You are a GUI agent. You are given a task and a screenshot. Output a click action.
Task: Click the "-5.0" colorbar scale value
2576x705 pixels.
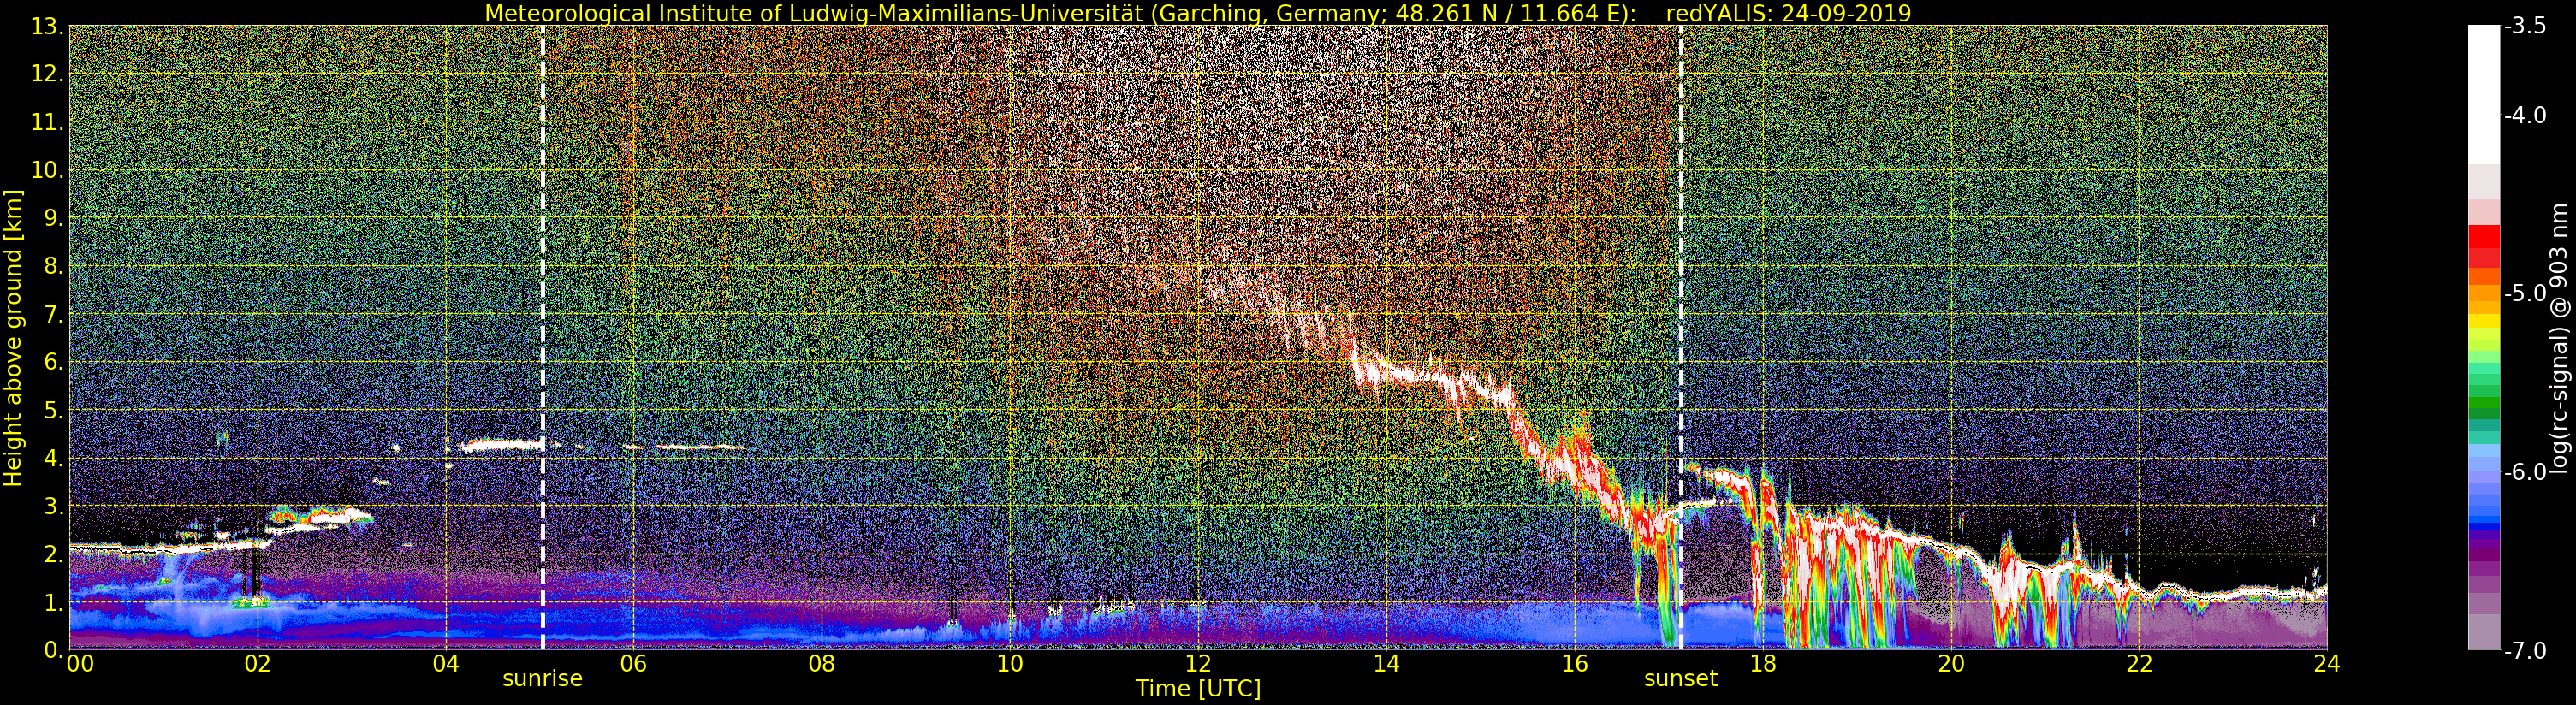click(x=2525, y=293)
